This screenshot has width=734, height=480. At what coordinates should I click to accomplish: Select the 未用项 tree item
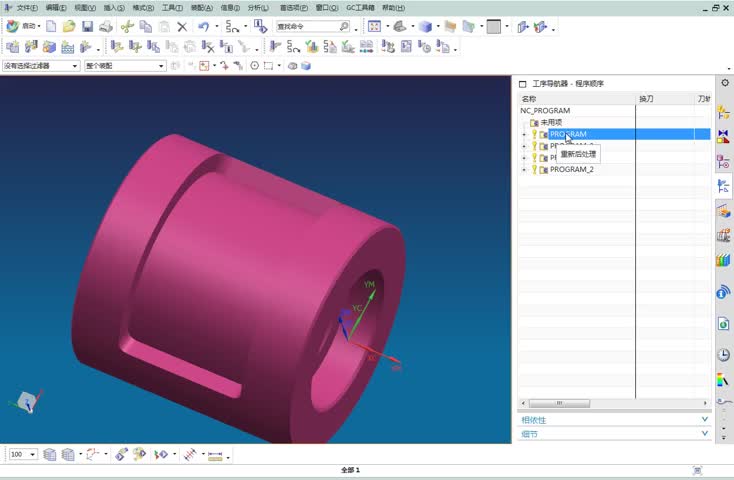551,122
